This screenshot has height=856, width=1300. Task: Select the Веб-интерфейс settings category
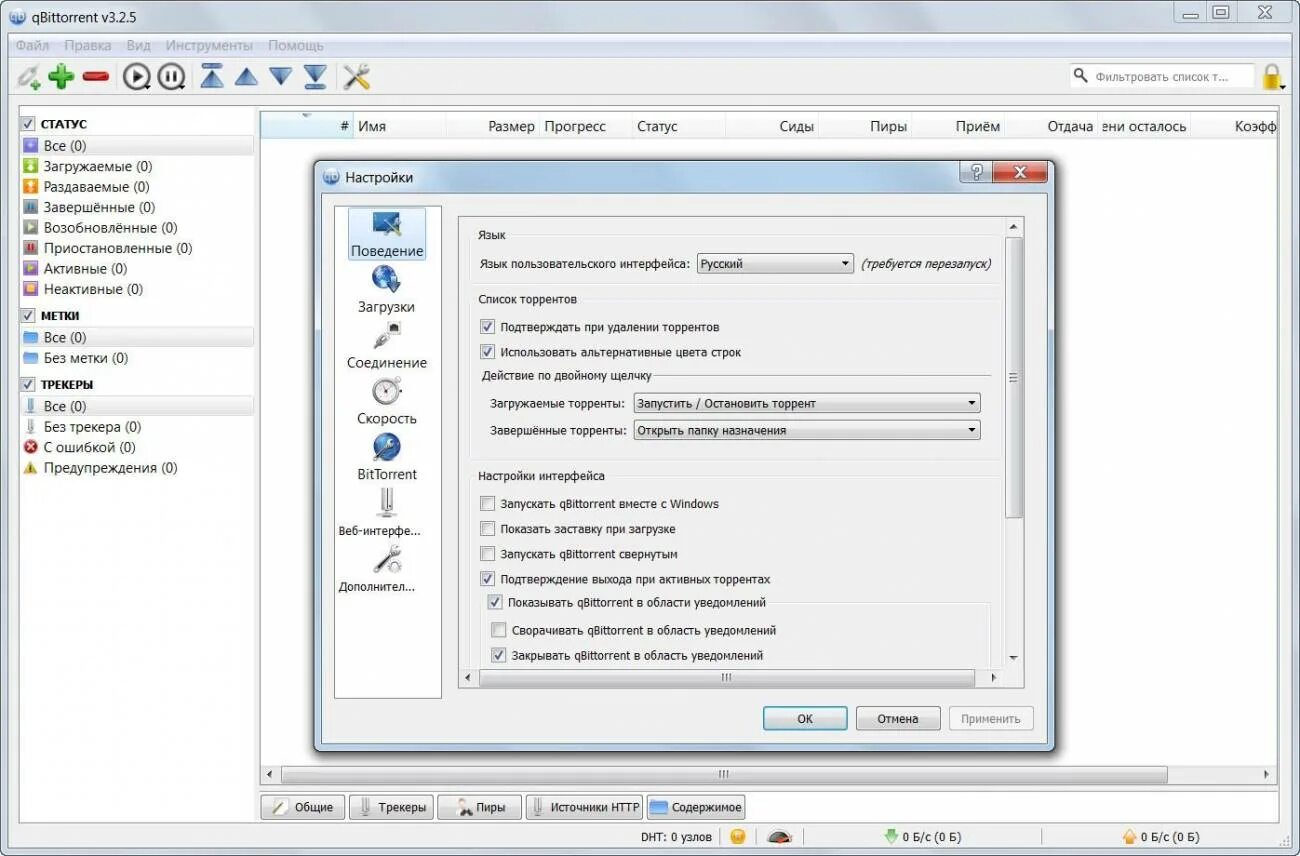(380, 514)
